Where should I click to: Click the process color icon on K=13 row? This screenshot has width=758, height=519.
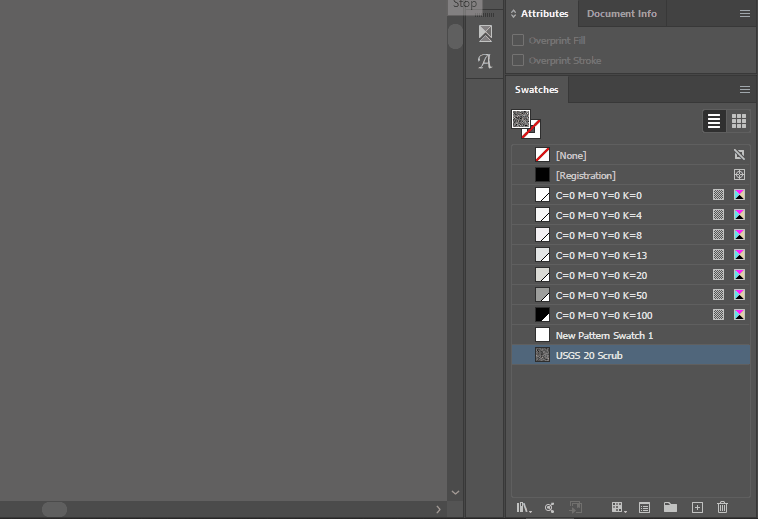[x=718, y=255]
